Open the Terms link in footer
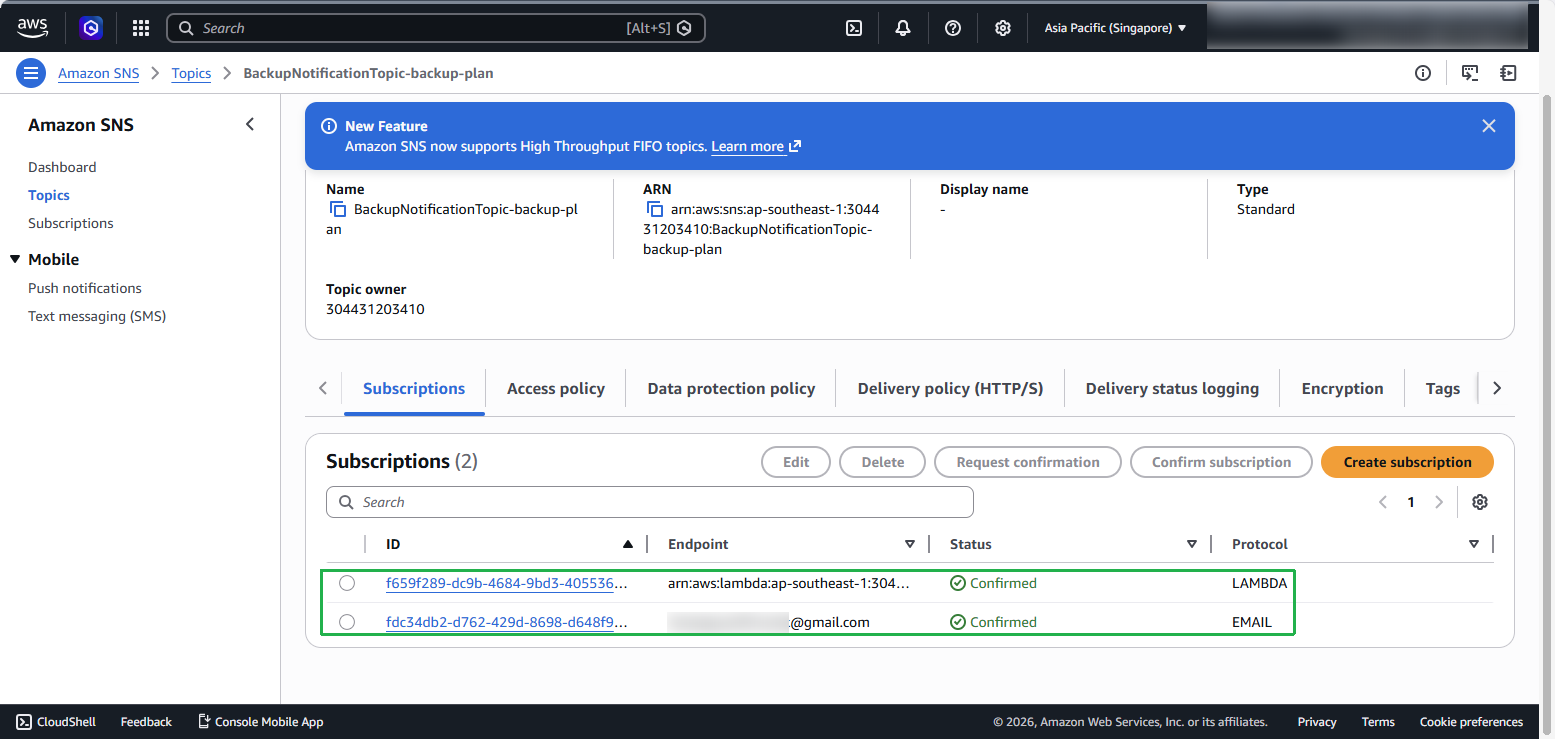 point(1378,722)
